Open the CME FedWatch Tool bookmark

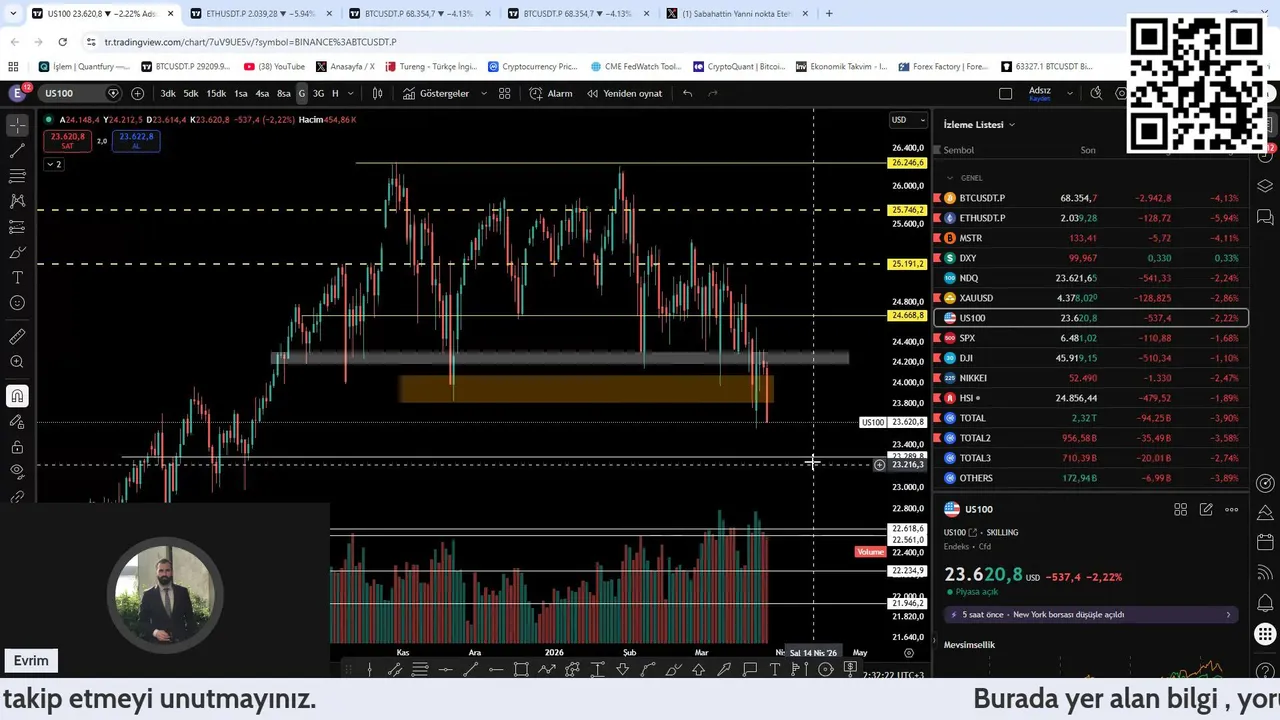pyautogui.click(x=635, y=66)
